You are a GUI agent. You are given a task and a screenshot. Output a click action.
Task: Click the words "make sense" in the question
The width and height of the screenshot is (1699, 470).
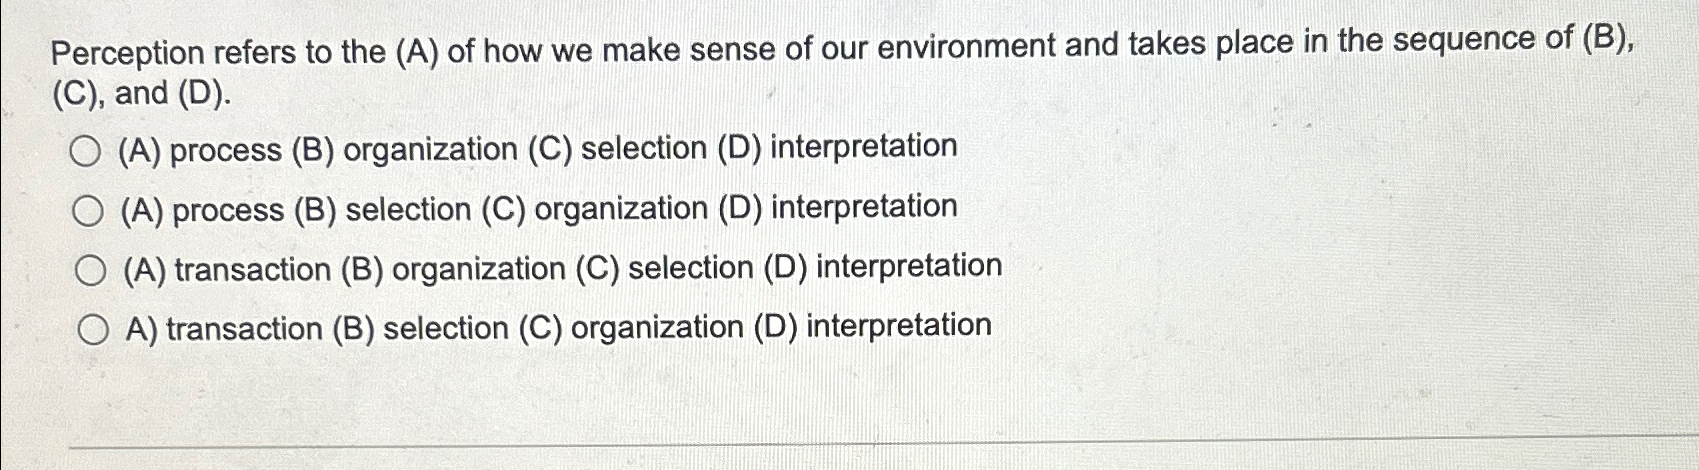[x=685, y=48]
